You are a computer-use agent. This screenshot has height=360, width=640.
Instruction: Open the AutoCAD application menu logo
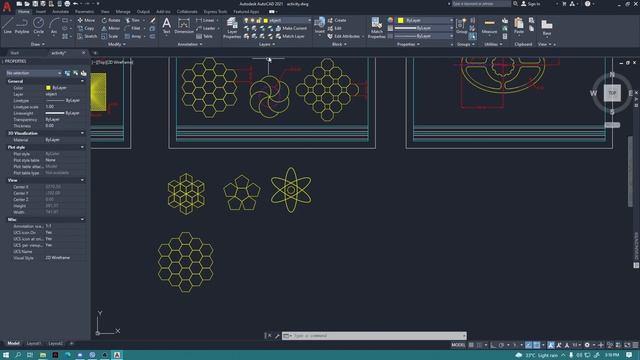coord(7,6)
